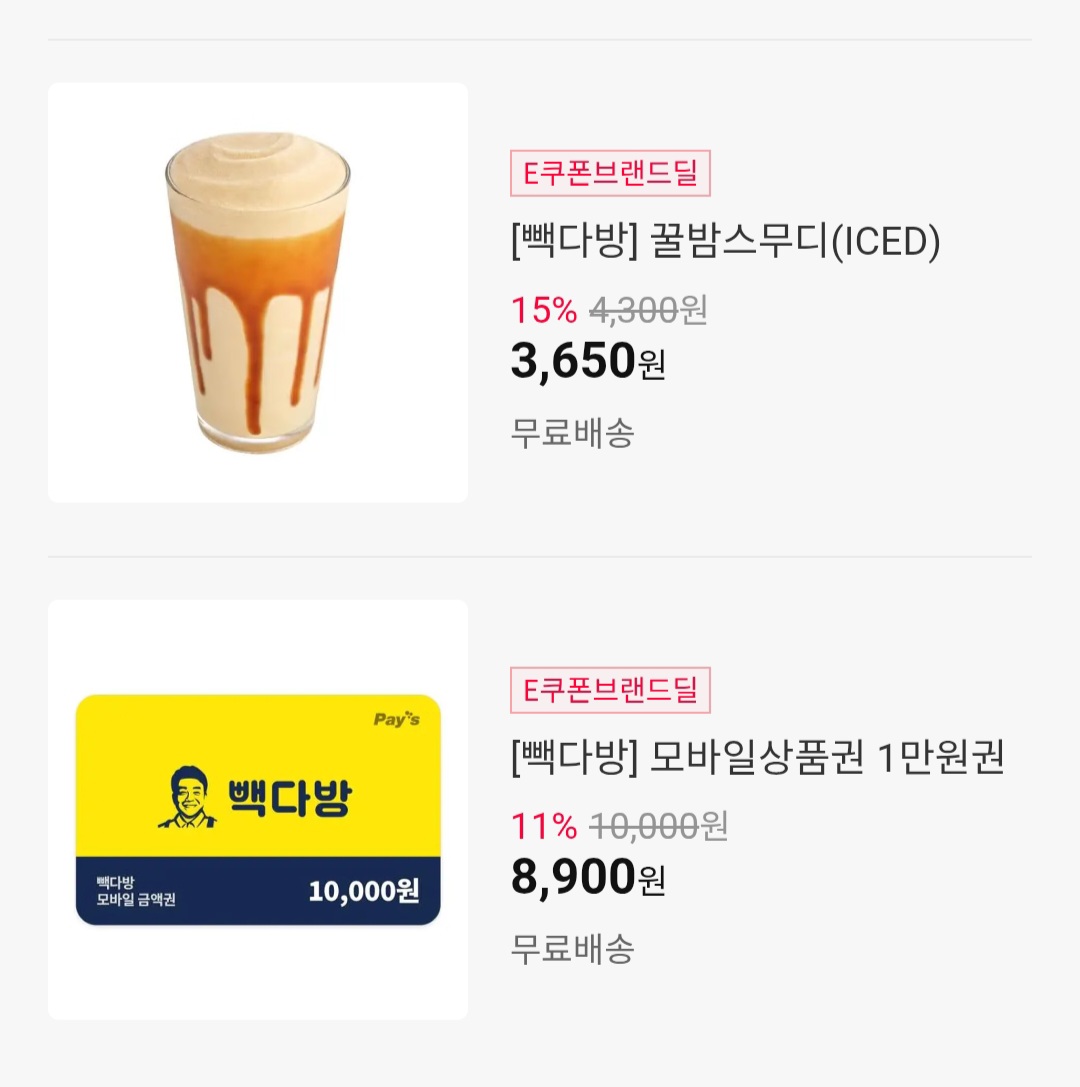Click the 15% discount rate label

coord(543,310)
